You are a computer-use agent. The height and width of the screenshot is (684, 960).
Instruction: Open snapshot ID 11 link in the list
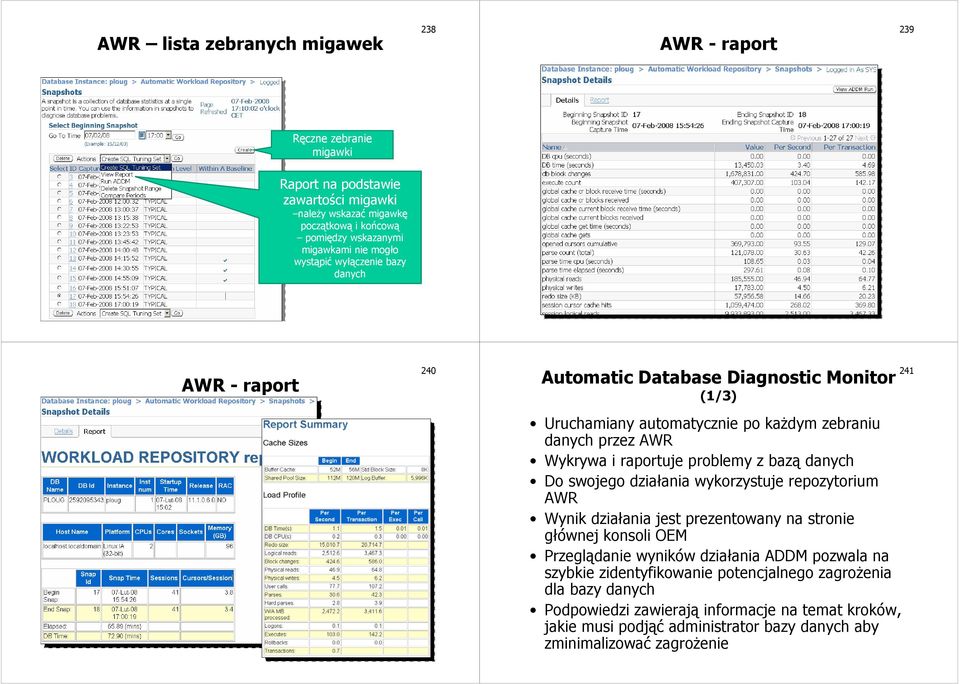click(73, 242)
